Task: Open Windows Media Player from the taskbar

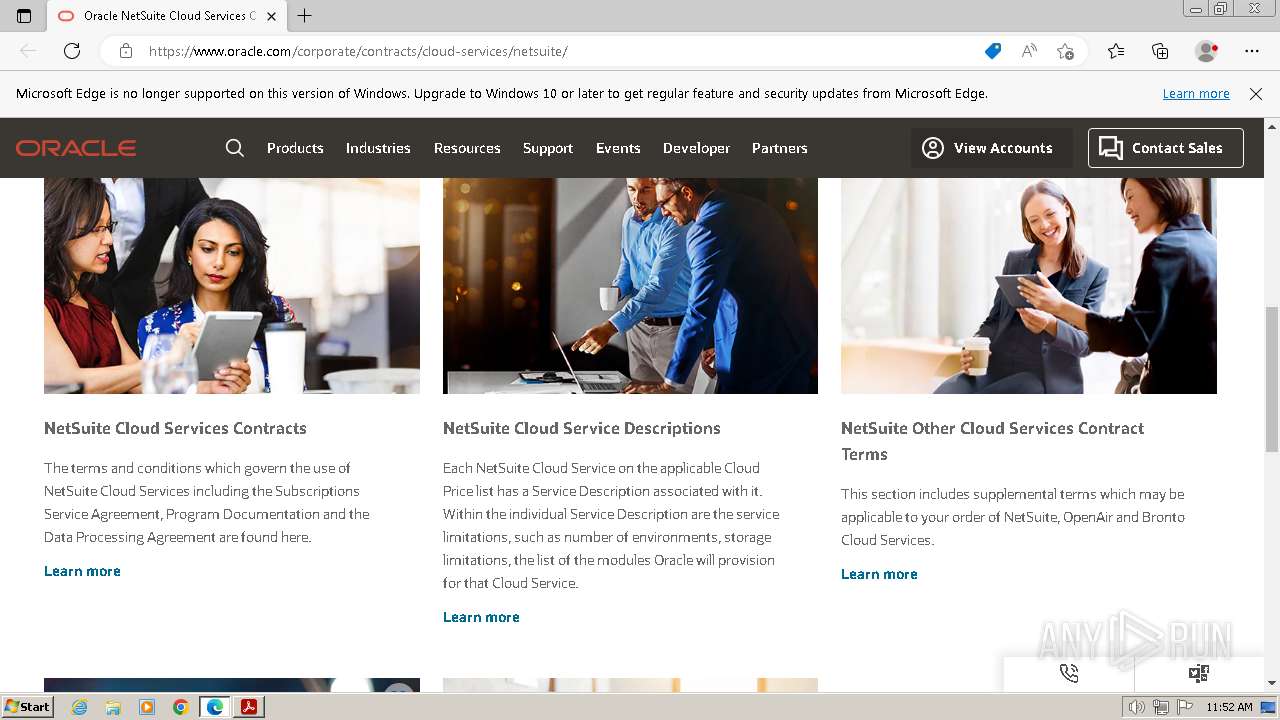Action: (x=147, y=707)
